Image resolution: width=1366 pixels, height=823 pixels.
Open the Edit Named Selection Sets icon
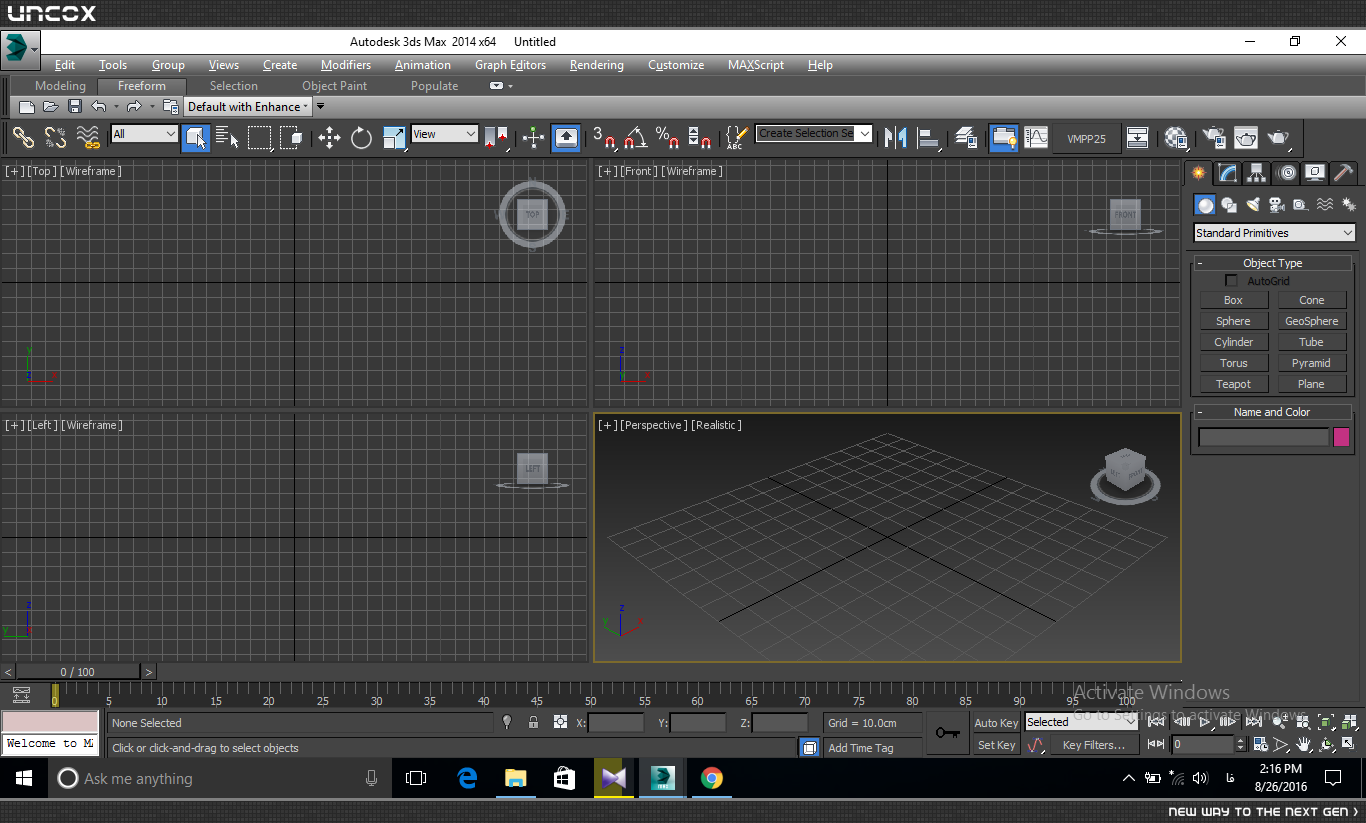coord(737,138)
